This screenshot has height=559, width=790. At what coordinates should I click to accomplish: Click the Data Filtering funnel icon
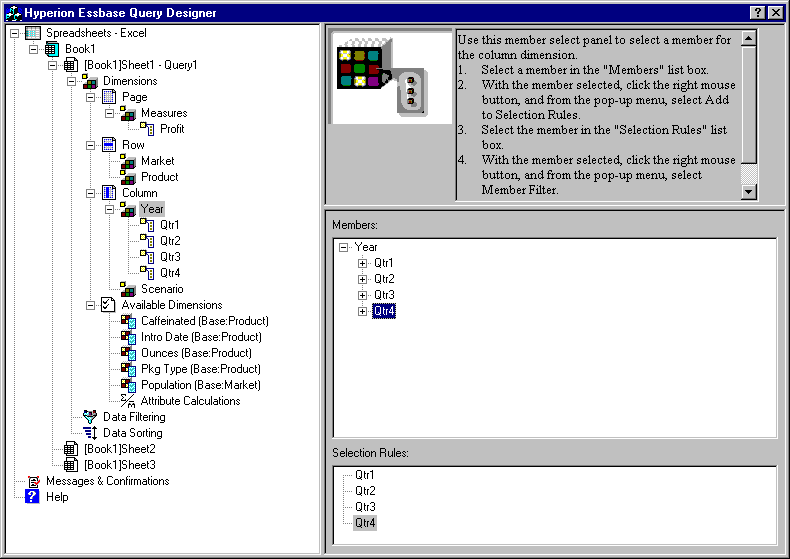[x=91, y=417]
